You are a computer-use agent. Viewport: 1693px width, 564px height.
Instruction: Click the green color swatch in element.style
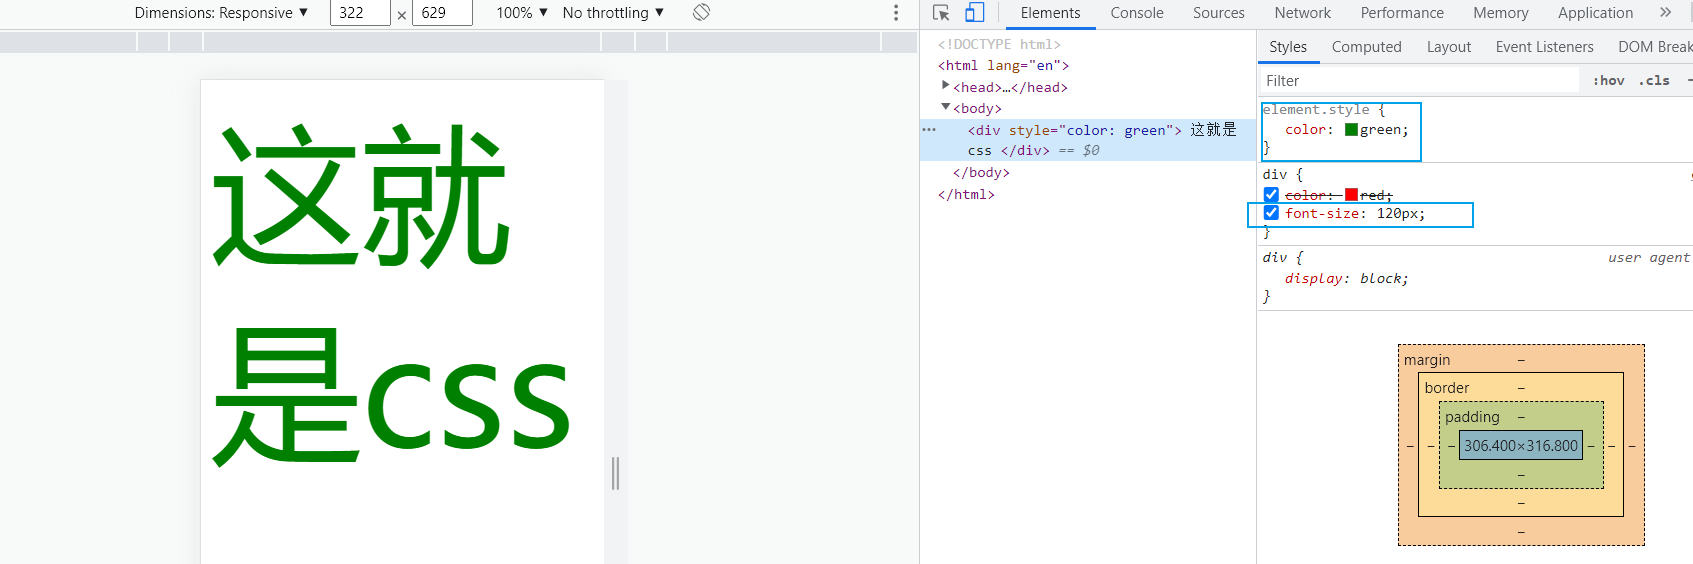pos(1351,130)
